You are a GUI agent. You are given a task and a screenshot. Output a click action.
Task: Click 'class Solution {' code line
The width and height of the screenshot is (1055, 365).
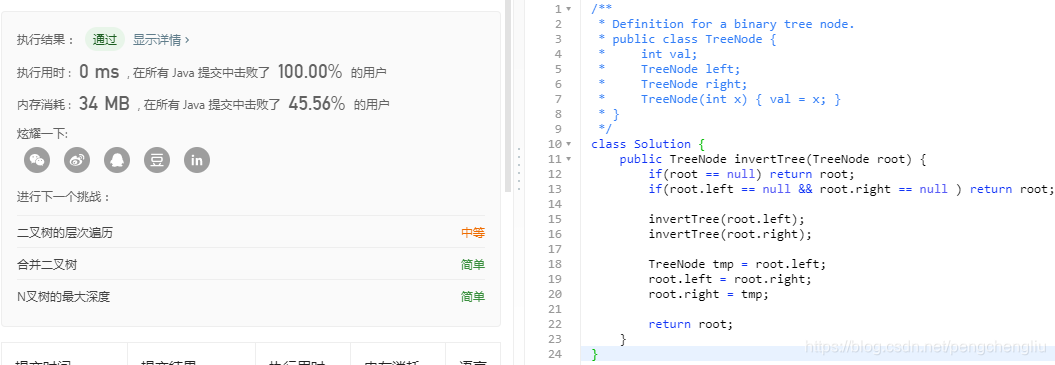coord(647,144)
